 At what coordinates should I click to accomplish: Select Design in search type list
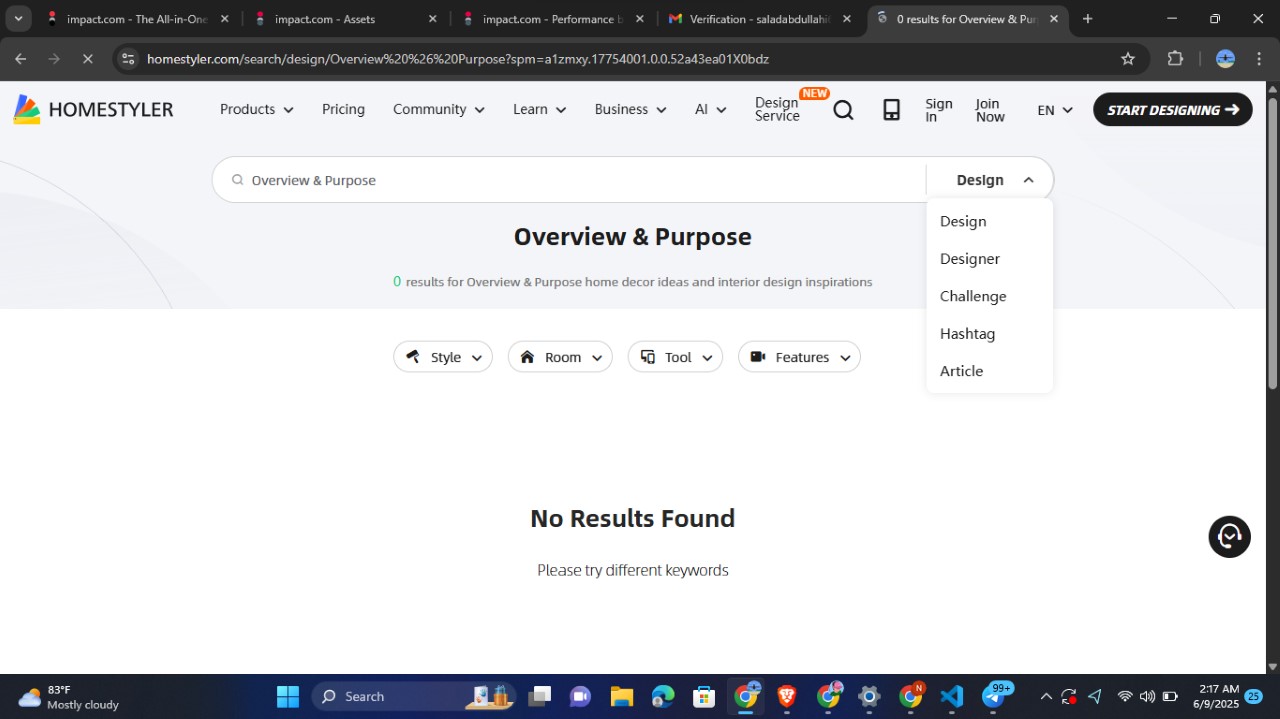963,221
